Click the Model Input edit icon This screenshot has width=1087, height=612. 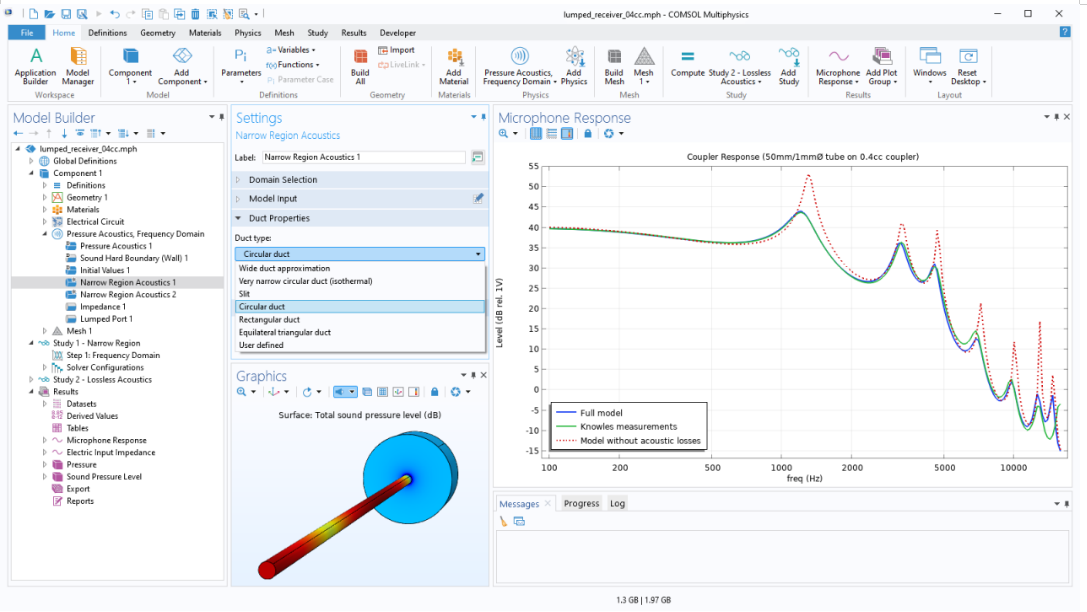point(478,198)
